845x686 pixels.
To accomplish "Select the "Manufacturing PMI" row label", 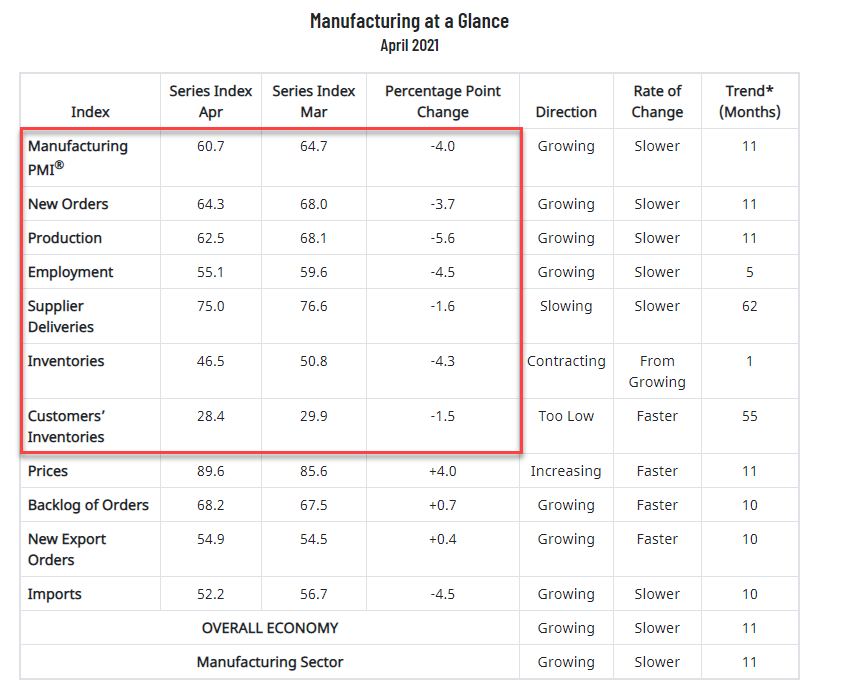I will (x=78, y=157).
